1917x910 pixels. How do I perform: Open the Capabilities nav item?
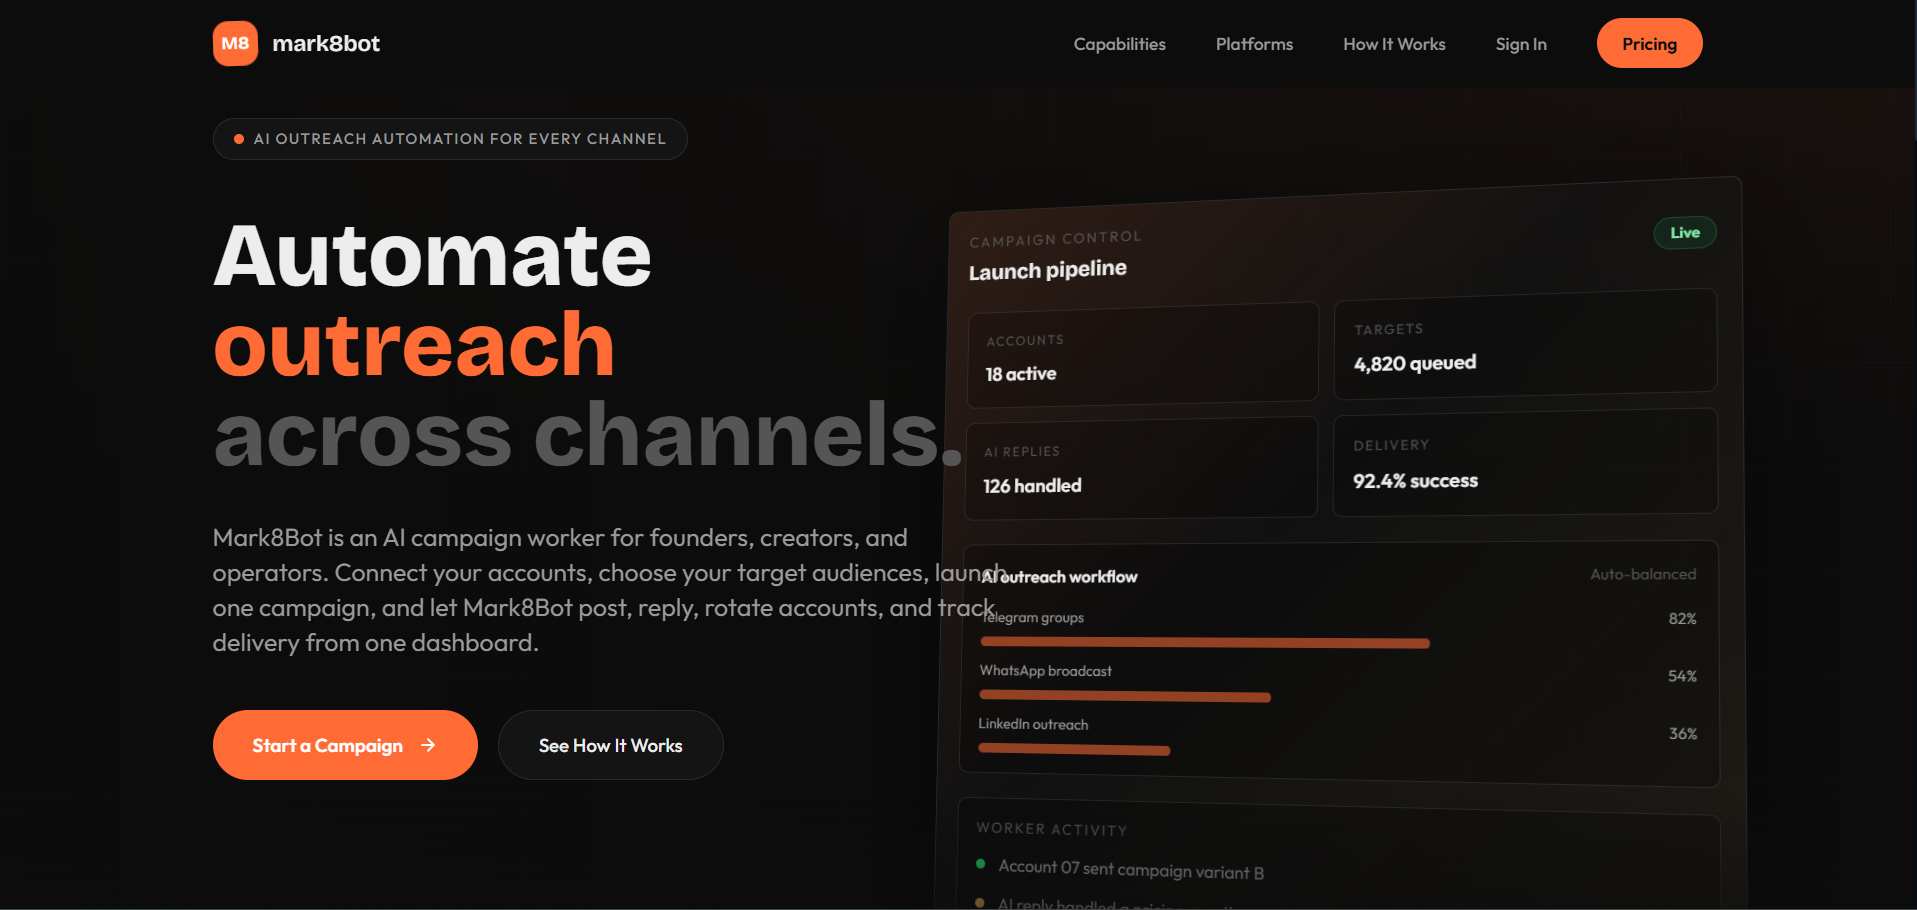[1119, 44]
